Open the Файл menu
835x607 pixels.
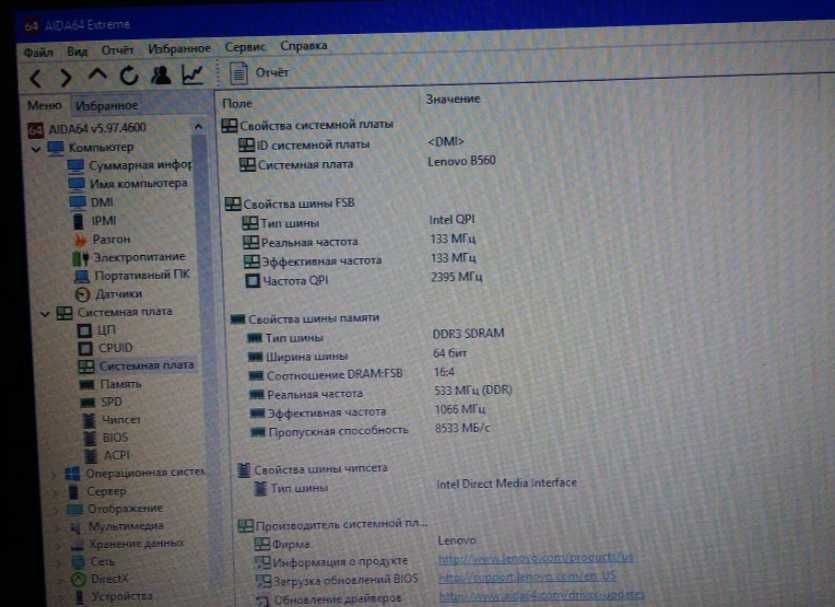(x=38, y=52)
